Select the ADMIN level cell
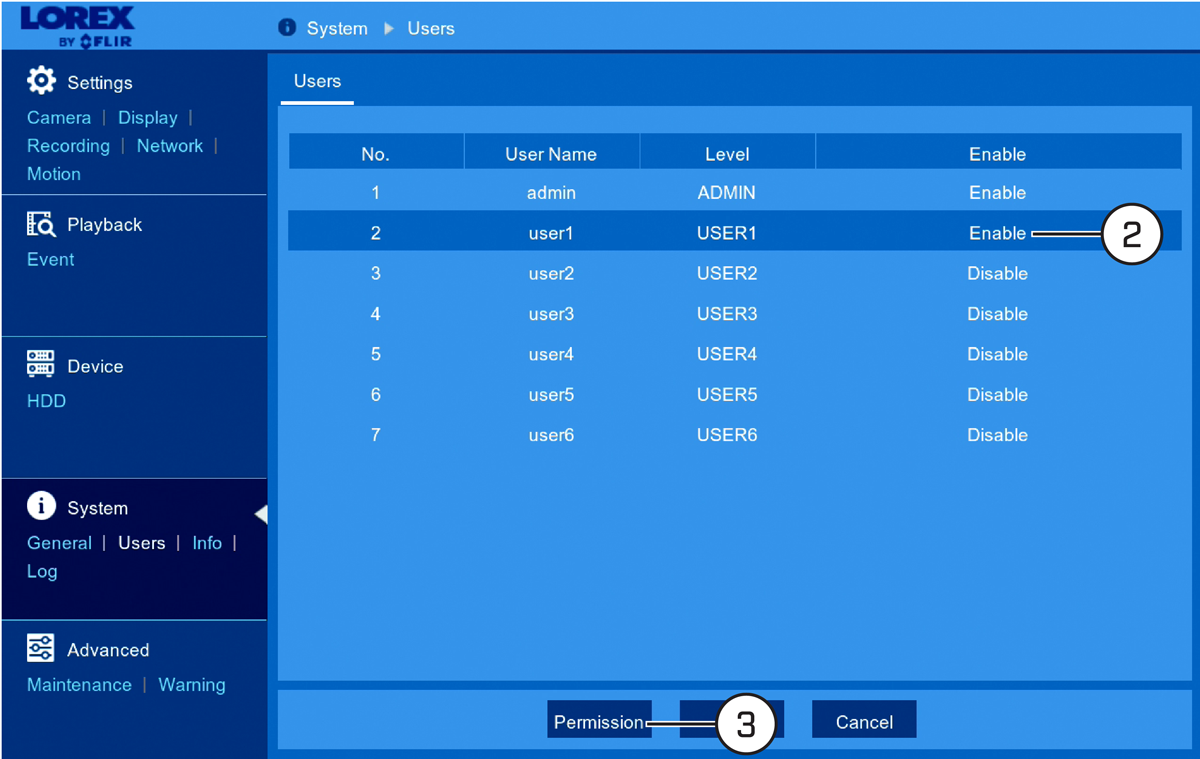 727,193
